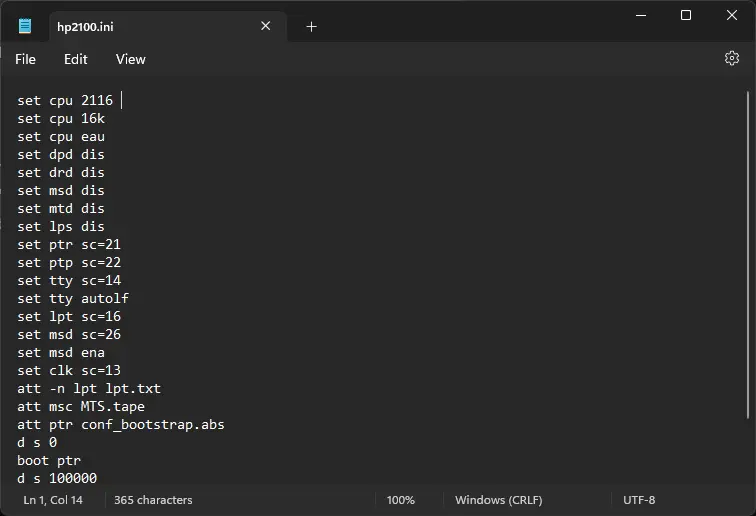Place cursor on 'boot ptr' line
Screen dimensions: 756x516
pos(49,461)
